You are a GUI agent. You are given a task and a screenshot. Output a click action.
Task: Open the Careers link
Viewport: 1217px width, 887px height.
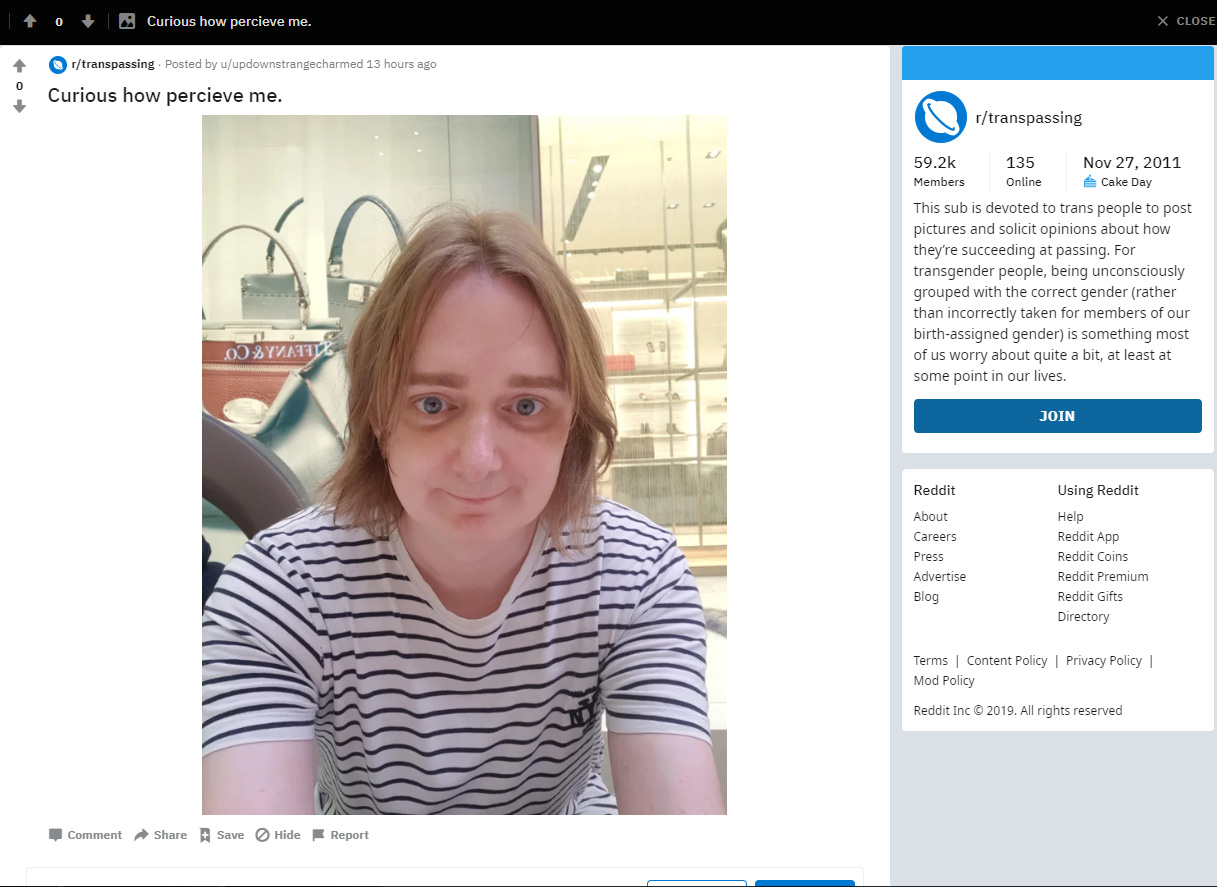tap(935, 537)
